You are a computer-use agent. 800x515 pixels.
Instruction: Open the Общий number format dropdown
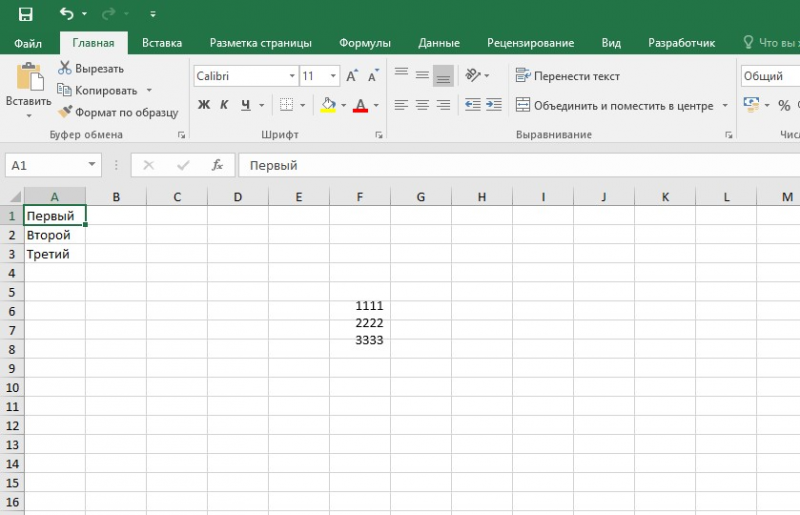pyautogui.click(x=770, y=76)
